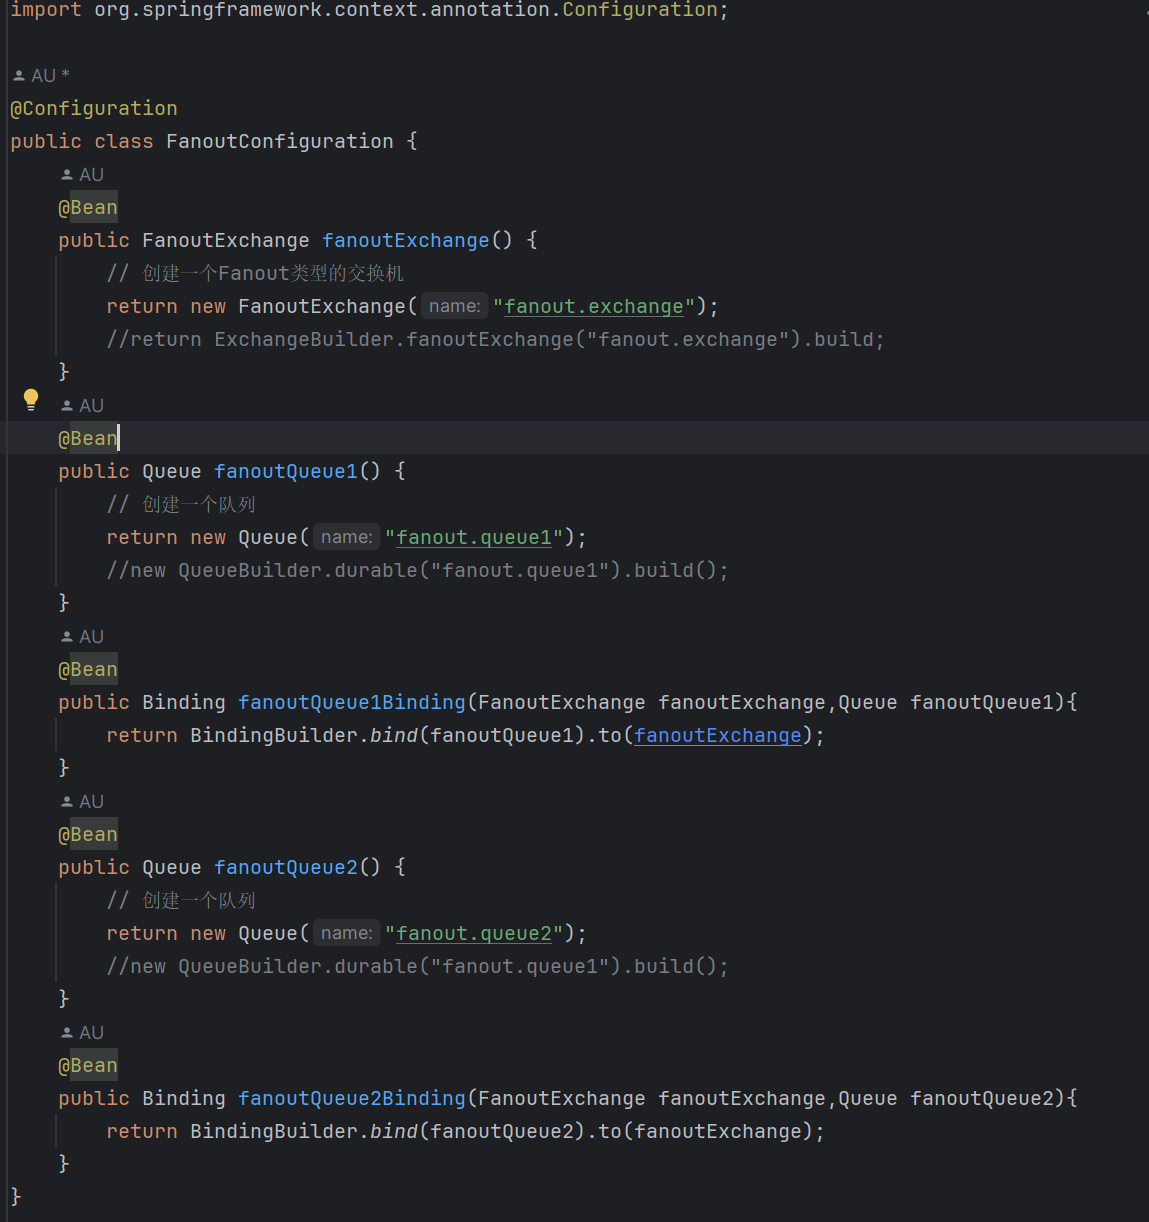Click the AU author hint above fanoutQueue2 method
This screenshot has height=1222, width=1149.
pyautogui.click(x=82, y=802)
